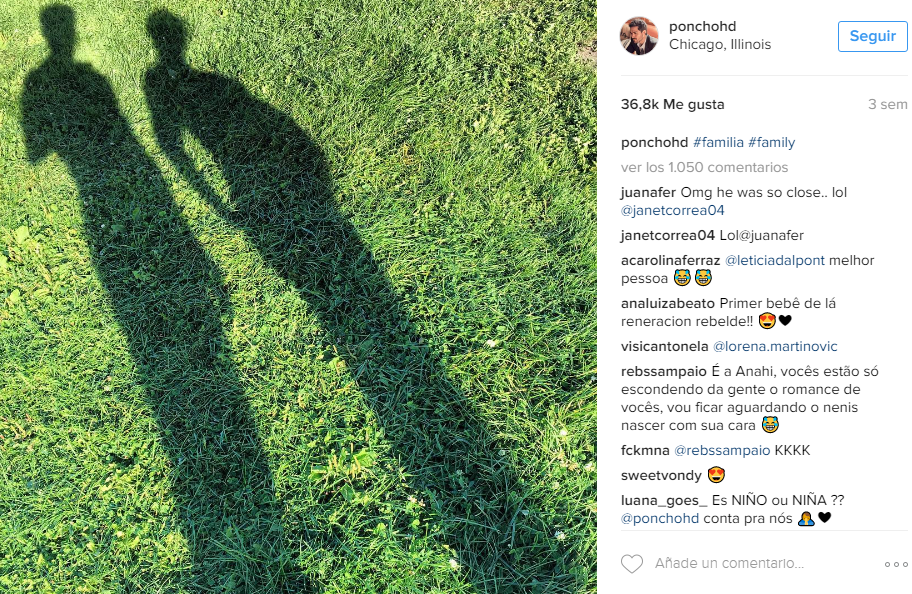This screenshot has height=594, width=912.
Task: Open the juanafer commenter profile
Action: (x=648, y=193)
